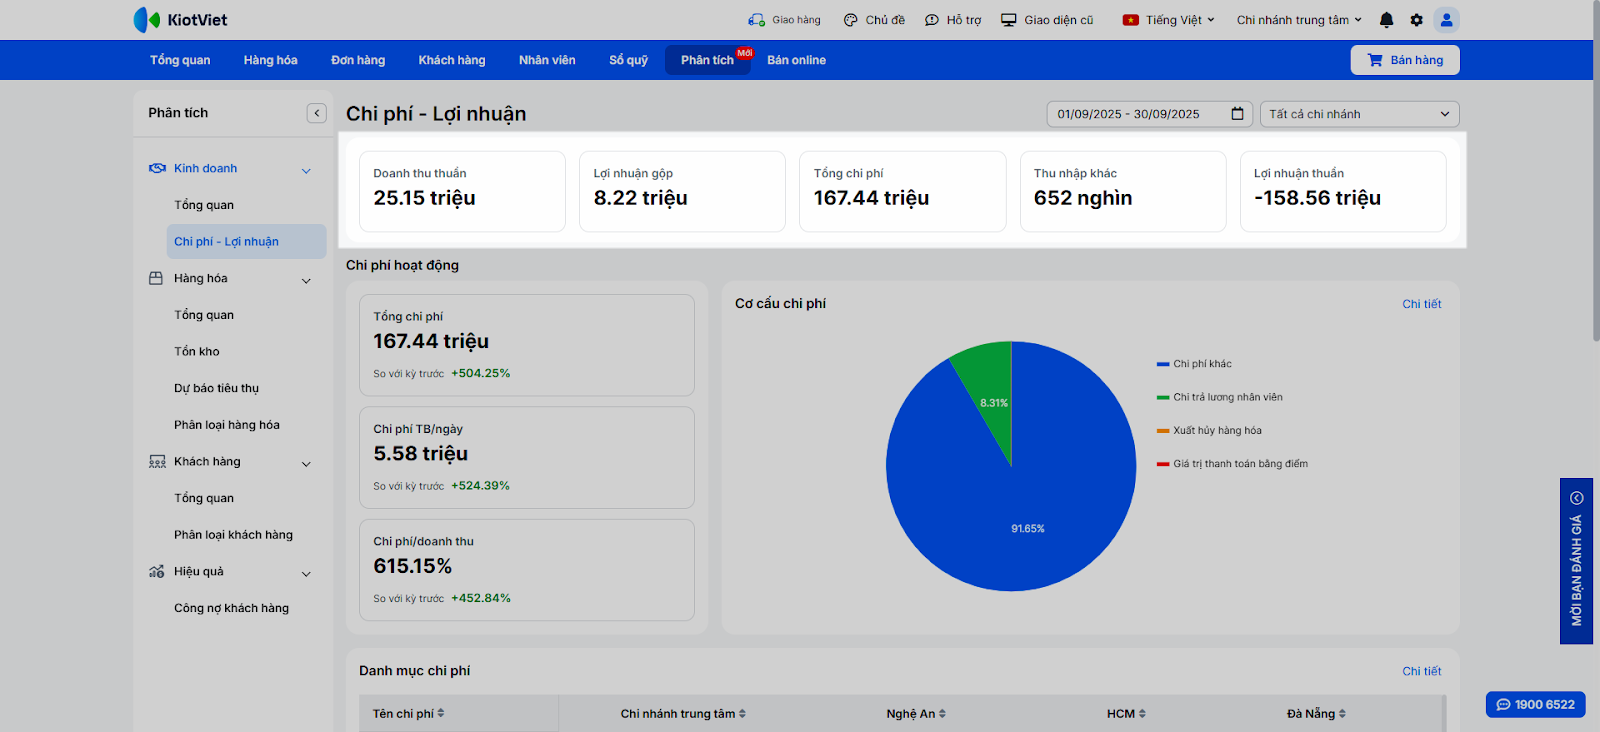Click the notification bell icon

pyautogui.click(x=1386, y=20)
